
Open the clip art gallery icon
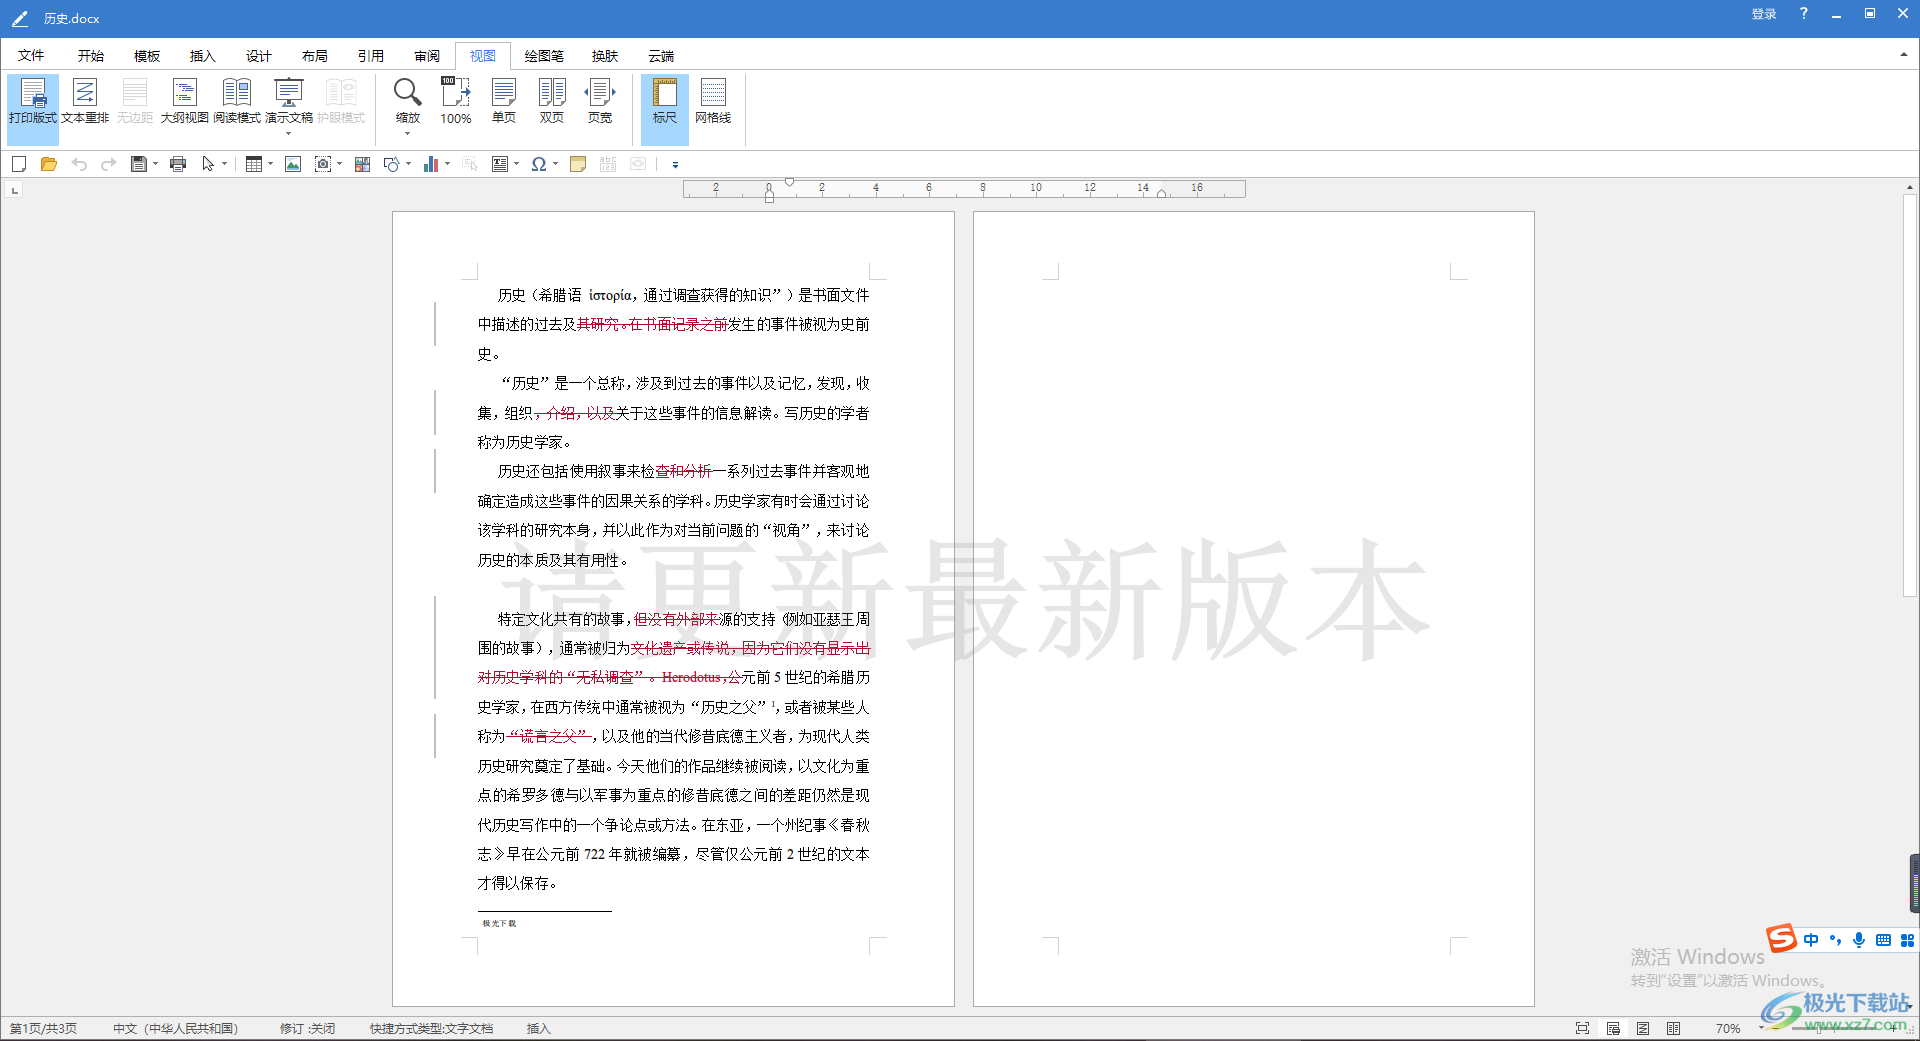point(362,164)
